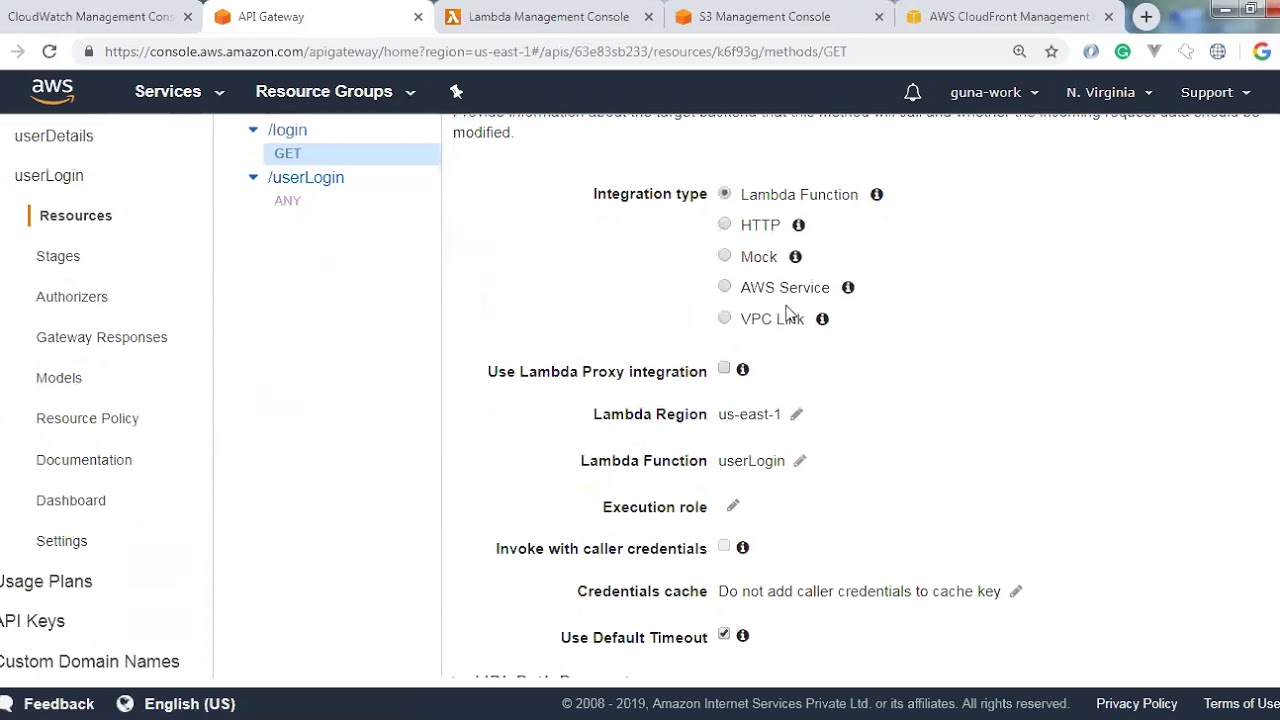This screenshot has width=1280, height=720.
Task: Open the N. Virginia region dropdown
Action: pos(1109,92)
